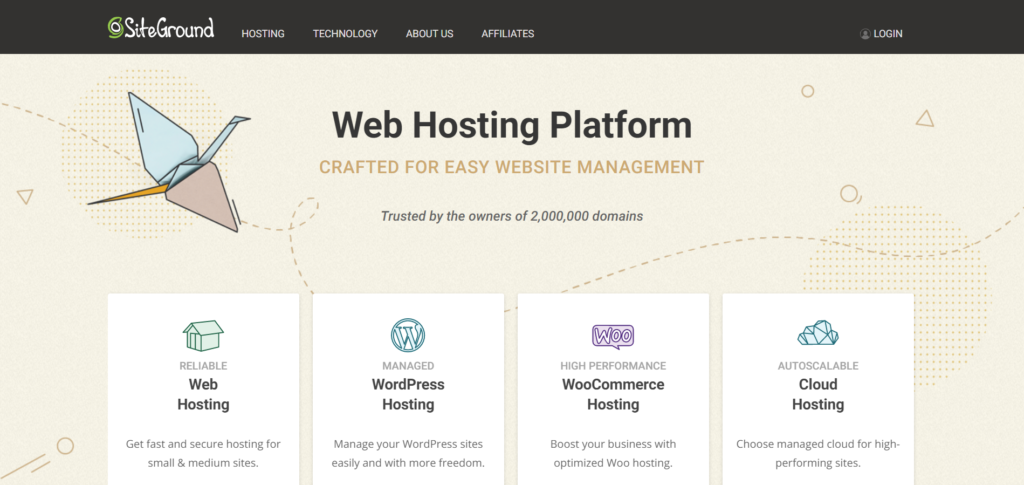Open the ABOUT US menu

click(430, 34)
